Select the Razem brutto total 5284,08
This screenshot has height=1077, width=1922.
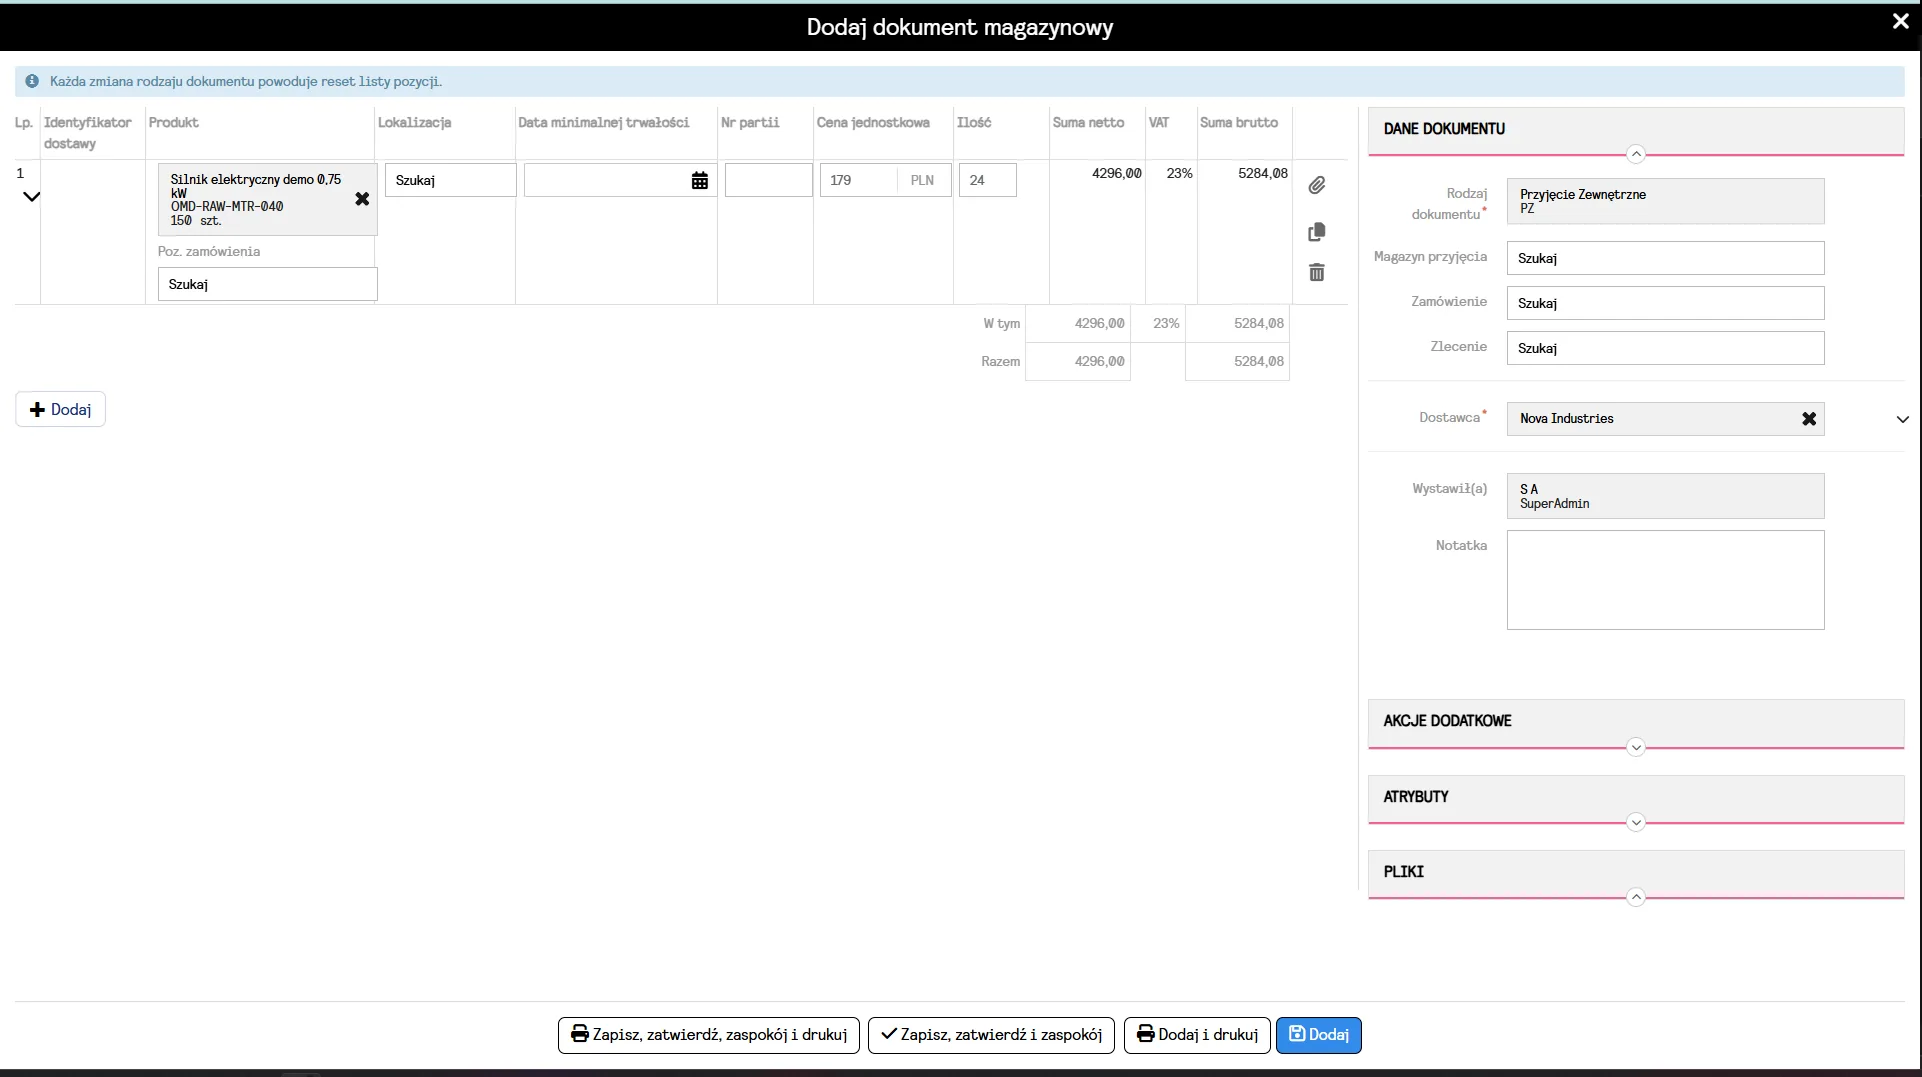tap(1258, 362)
